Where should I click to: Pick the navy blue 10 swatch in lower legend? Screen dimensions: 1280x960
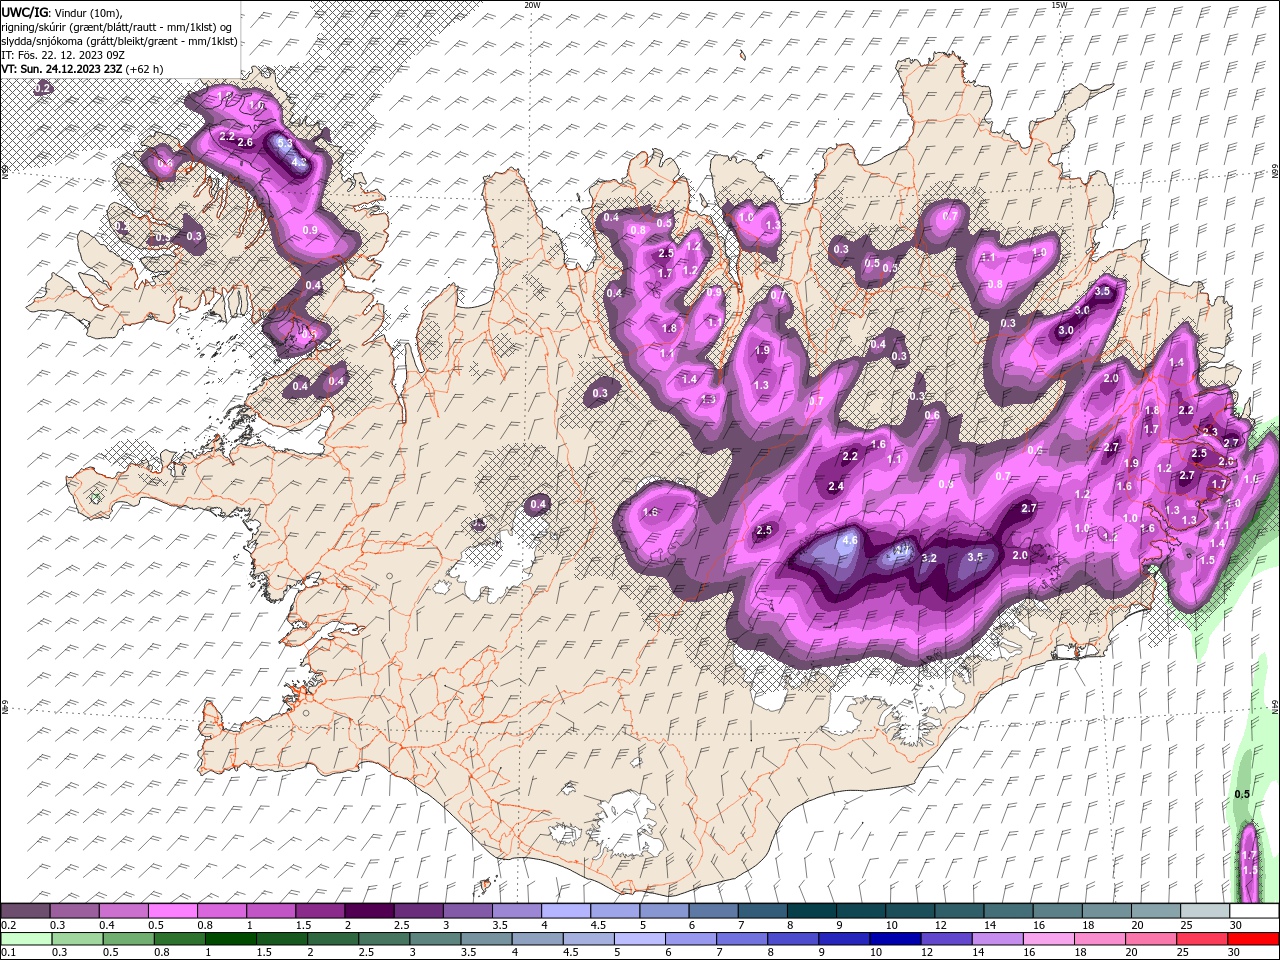coord(894,939)
